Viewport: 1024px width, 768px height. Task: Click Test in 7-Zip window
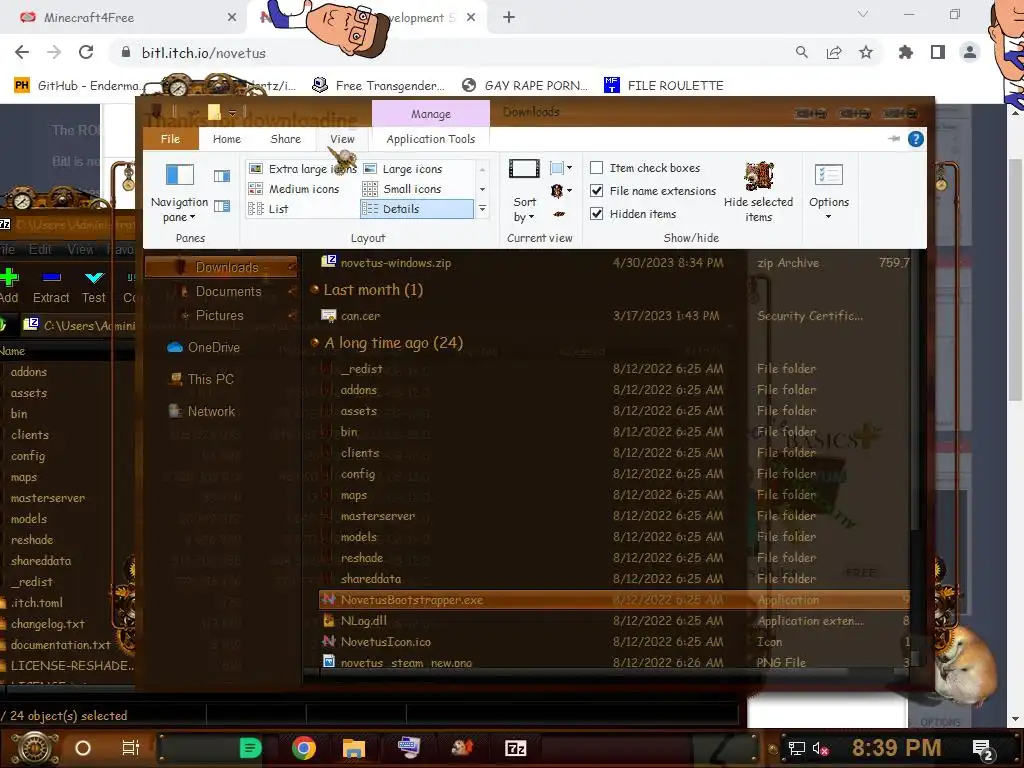pyautogui.click(x=94, y=286)
